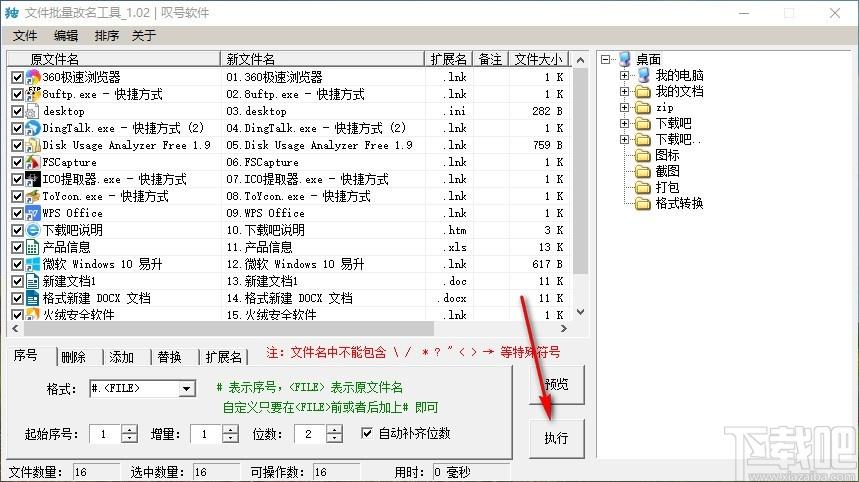Click the desktop ini file icon
This screenshot has height=482, width=859.
point(33,111)
